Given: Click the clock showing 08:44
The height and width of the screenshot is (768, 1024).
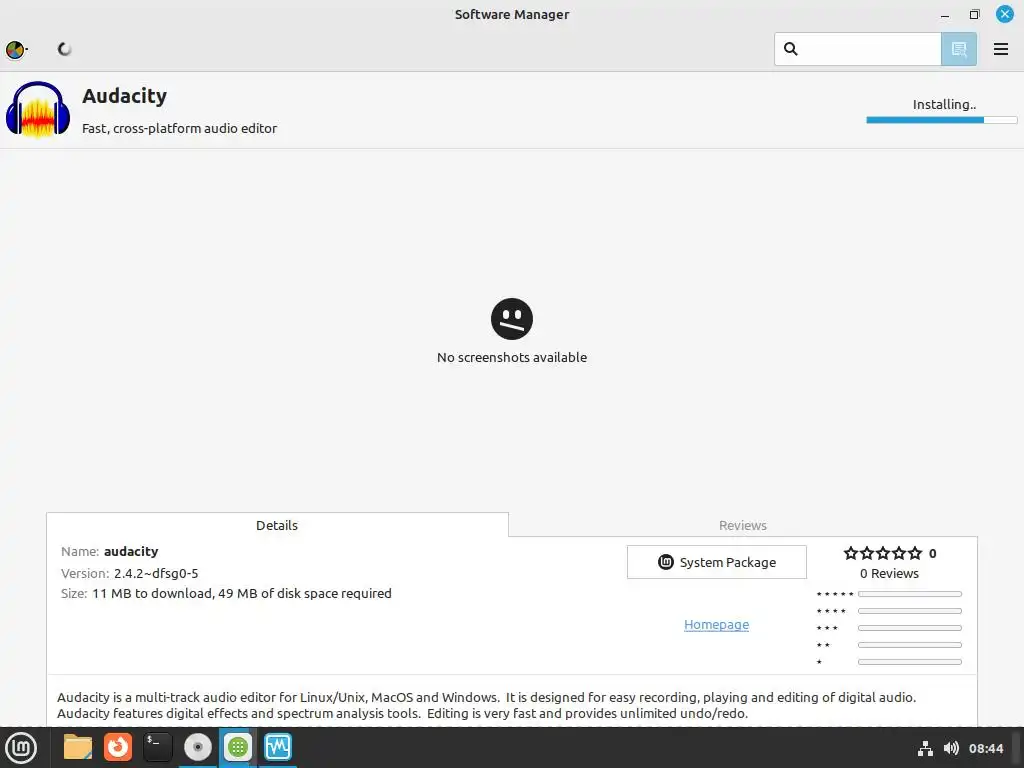Looking at the screenshot, I should tap(985, 748).
